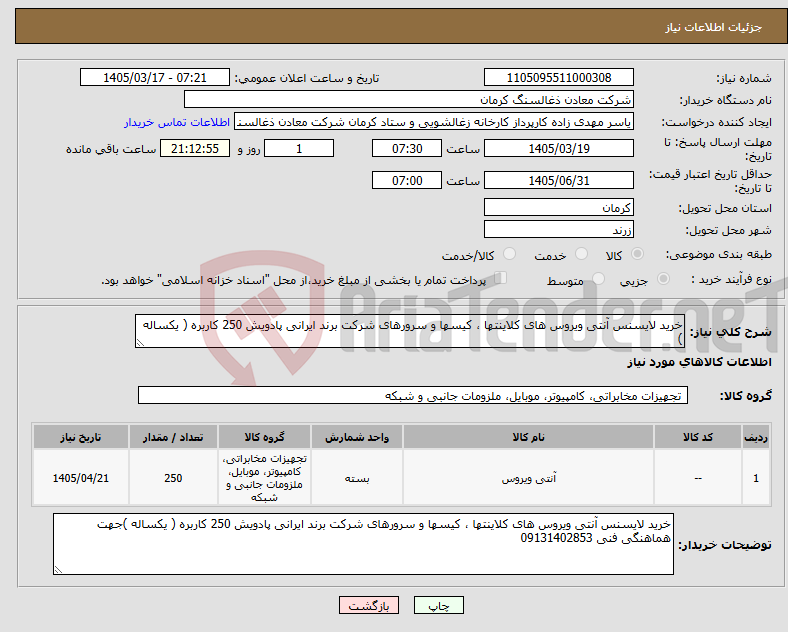
Task: Click the توضیحات خریدار text area
Action: point(363,544)
